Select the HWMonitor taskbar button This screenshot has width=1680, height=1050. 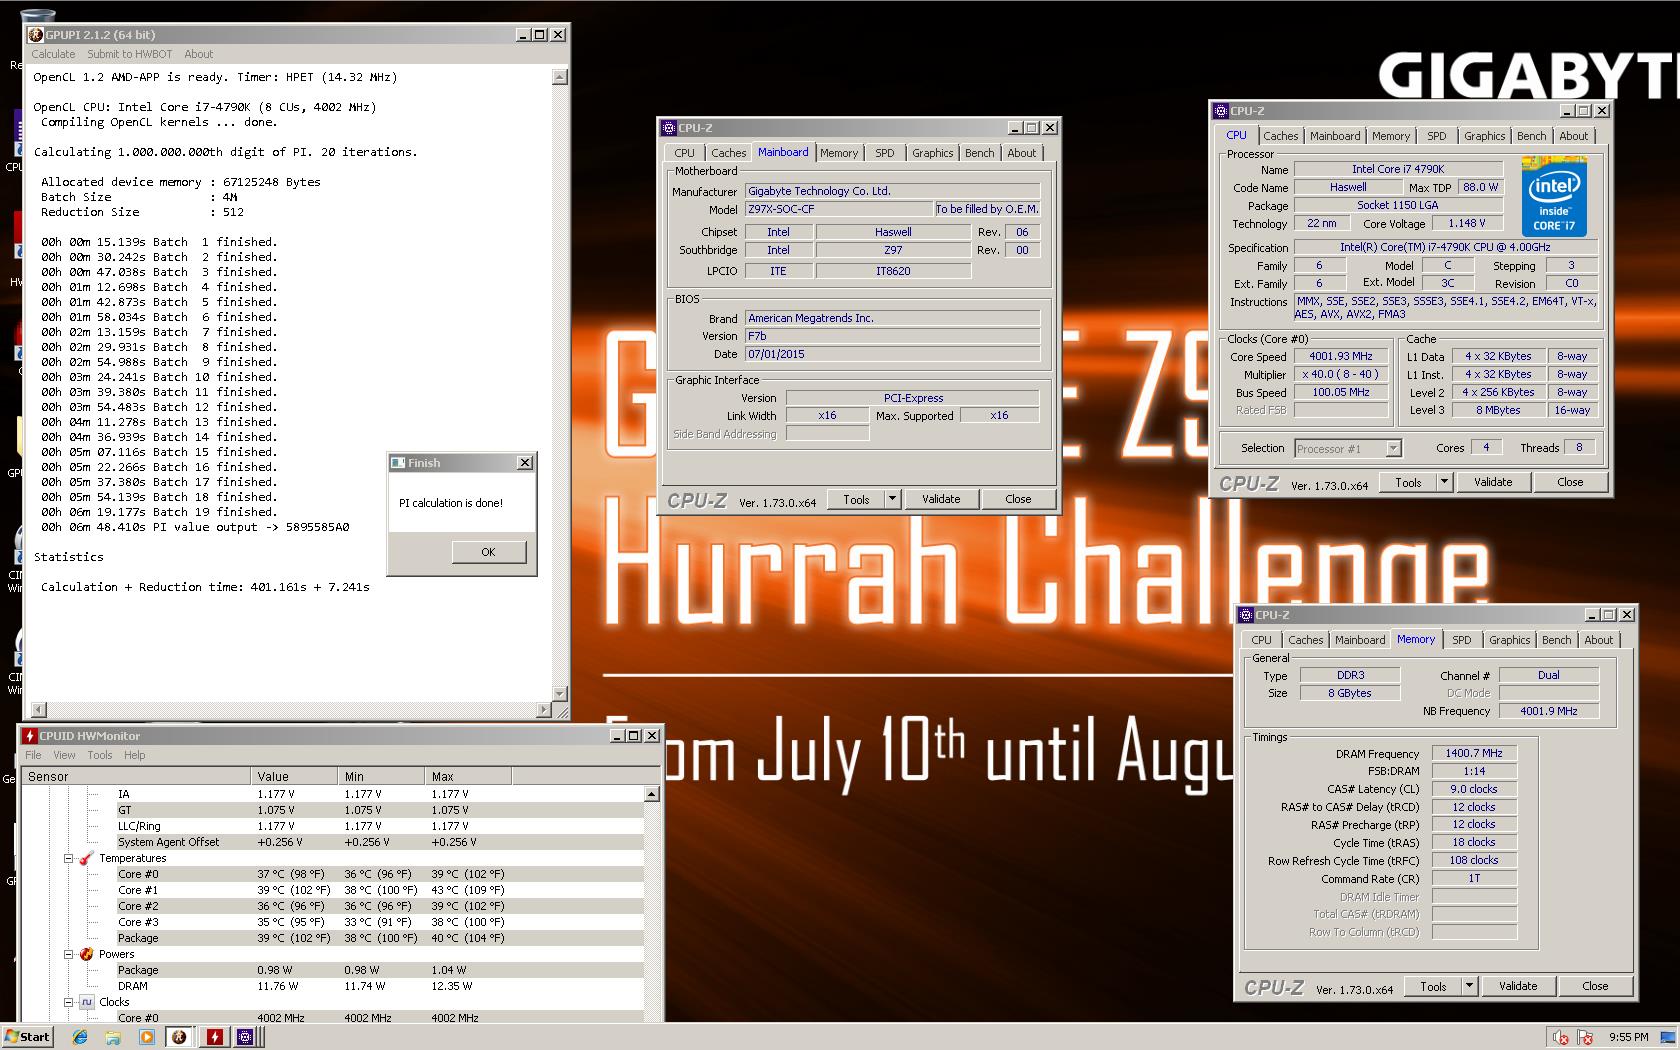click(214, 1037)
